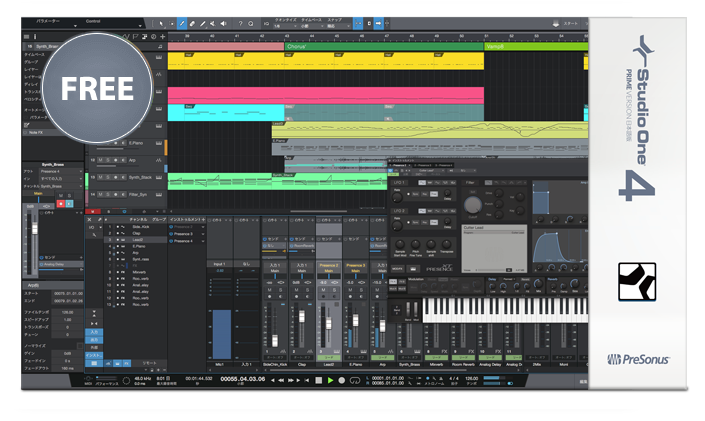Select the Mute tool
Screen dimensions: 705x421
[213, 23]
